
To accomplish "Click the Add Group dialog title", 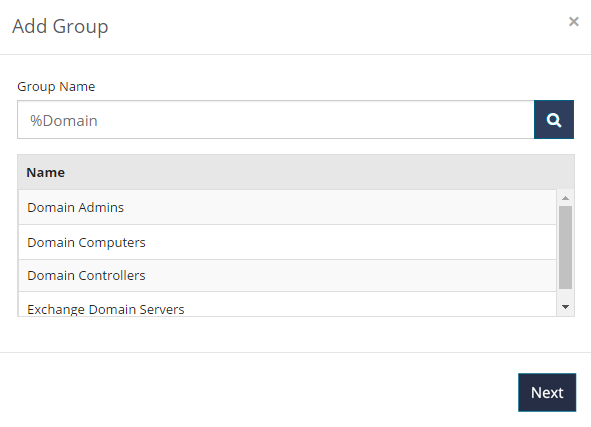I will 60,26.
